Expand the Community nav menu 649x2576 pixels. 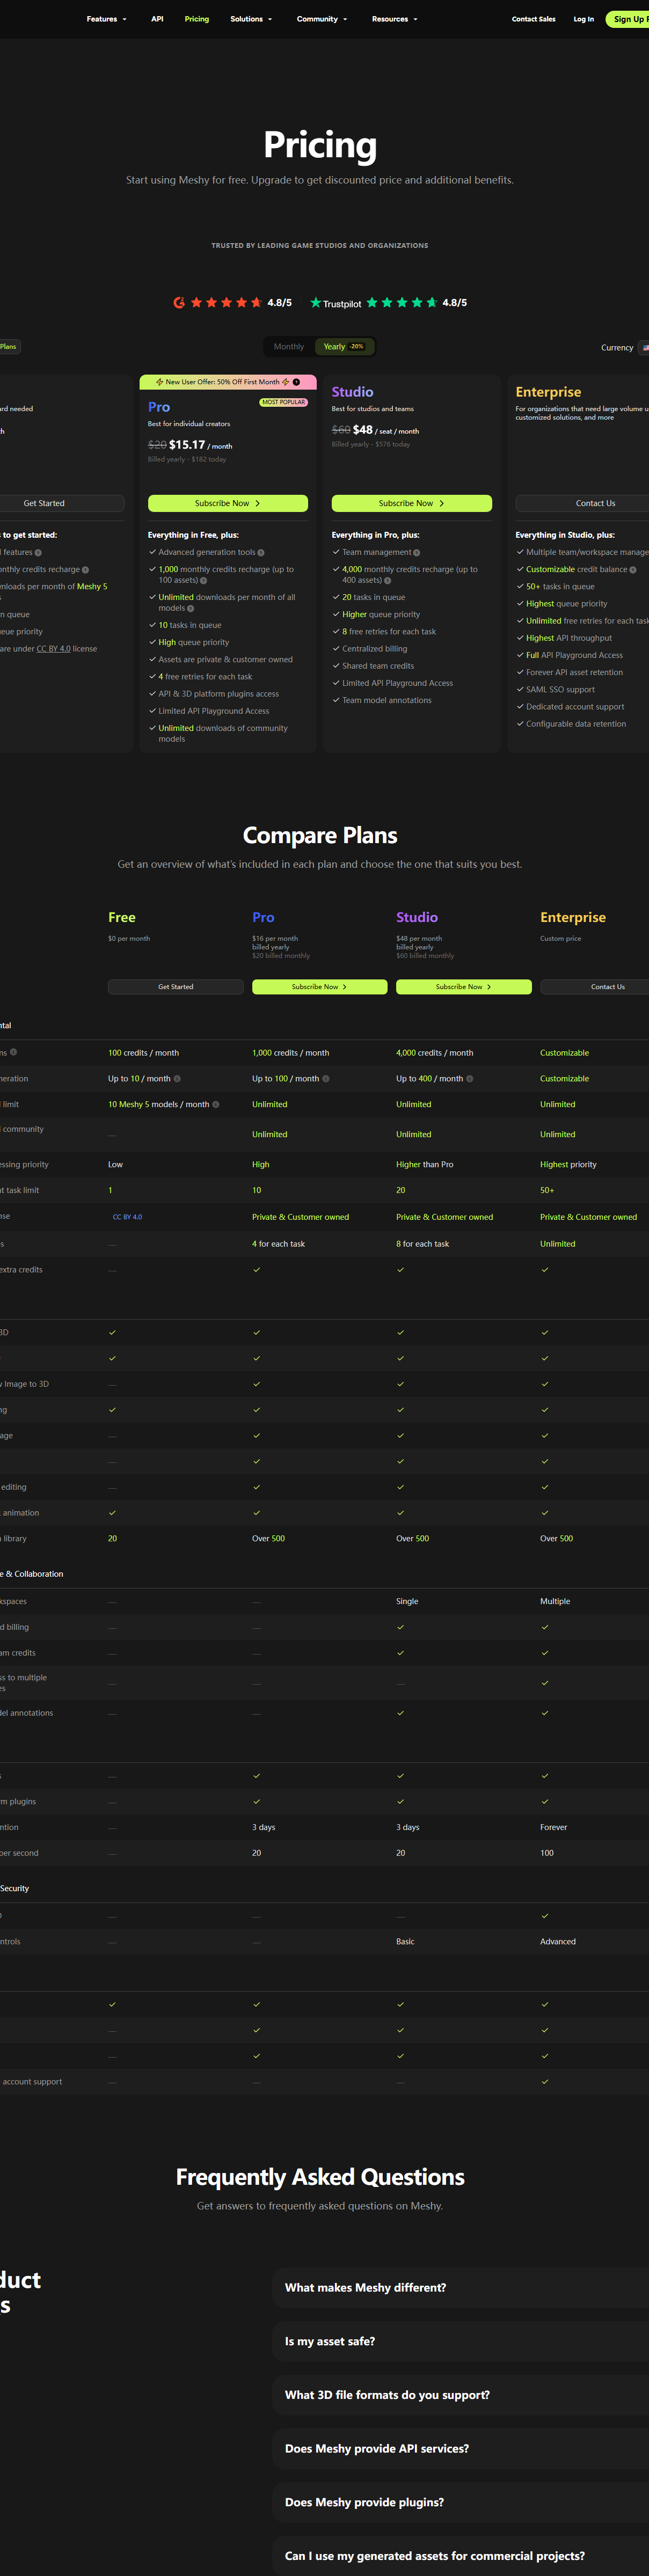322,19
